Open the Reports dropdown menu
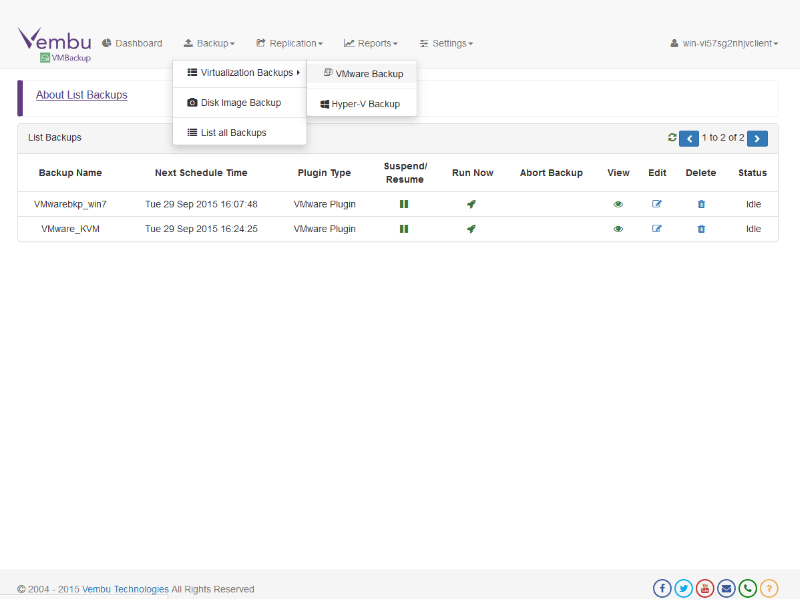800x600 pixels. pos(370,43)
